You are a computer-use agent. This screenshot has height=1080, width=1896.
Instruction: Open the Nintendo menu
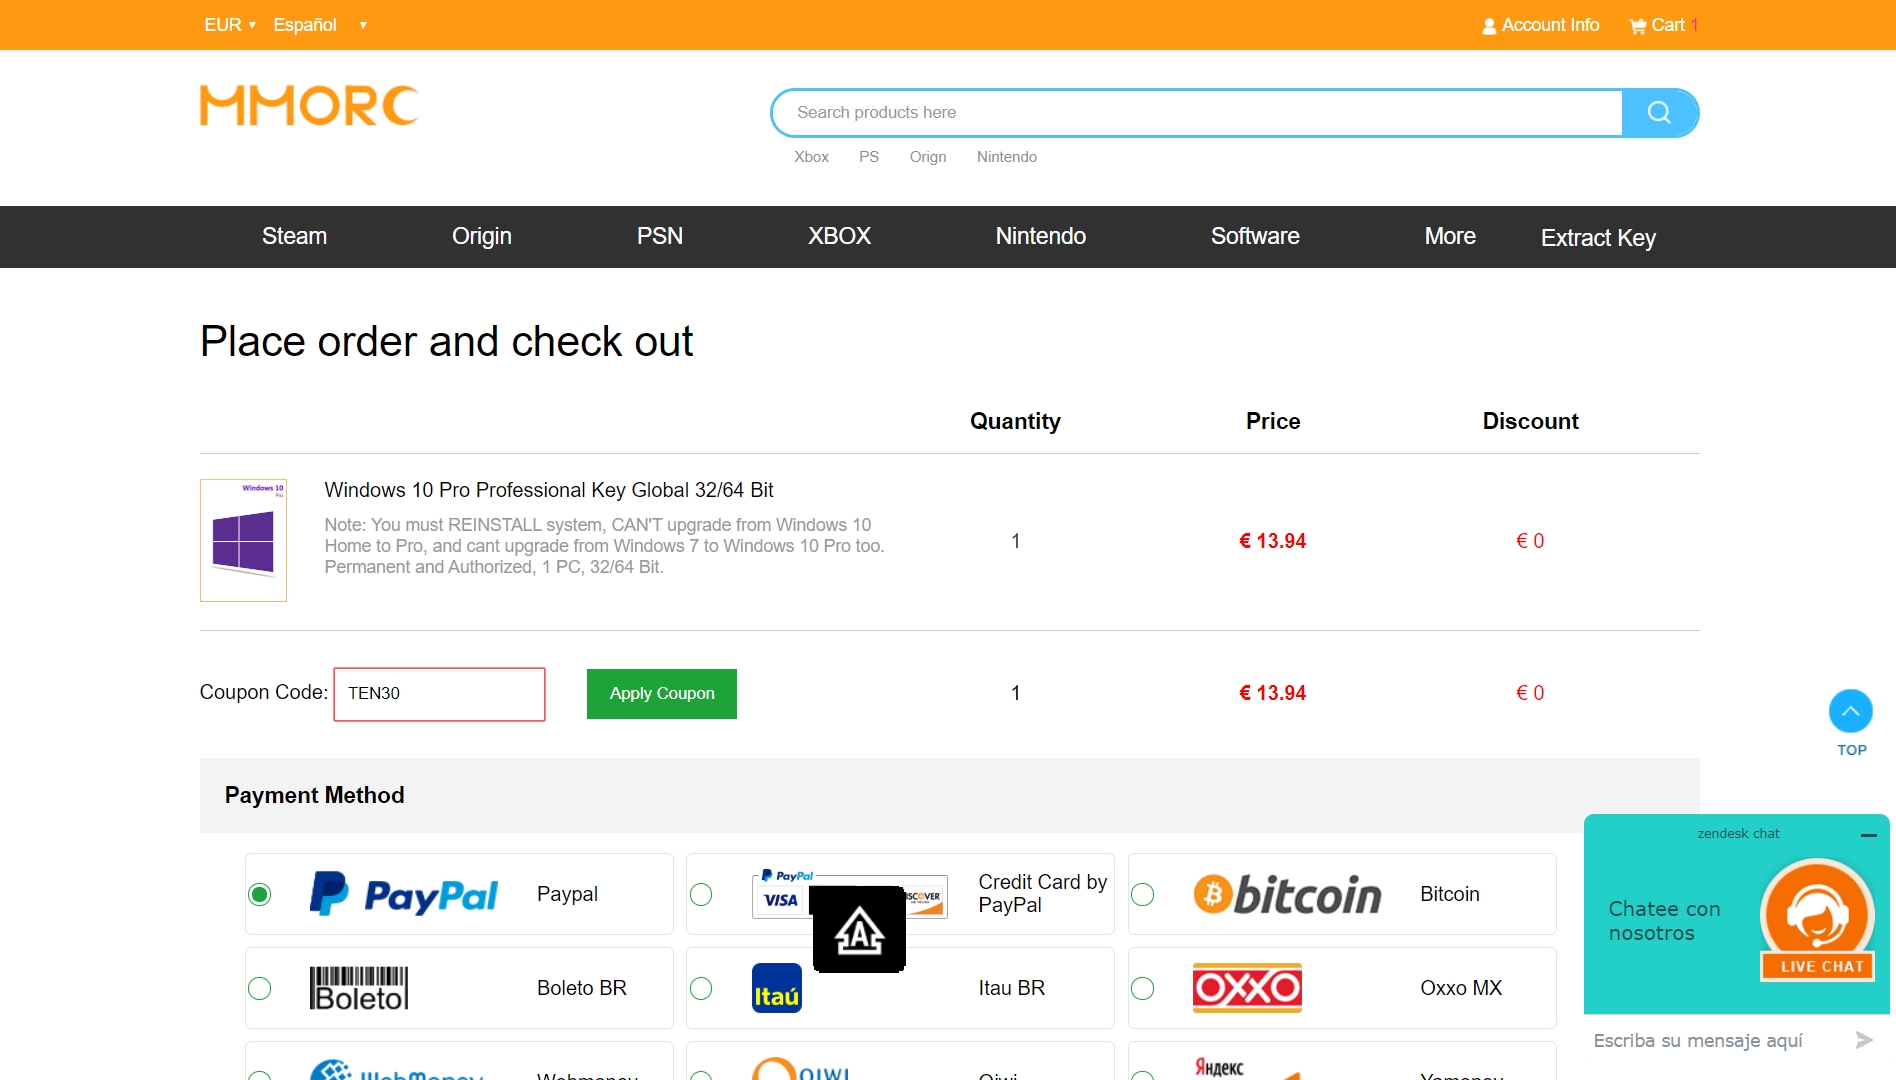click(x=1040, y=236)
